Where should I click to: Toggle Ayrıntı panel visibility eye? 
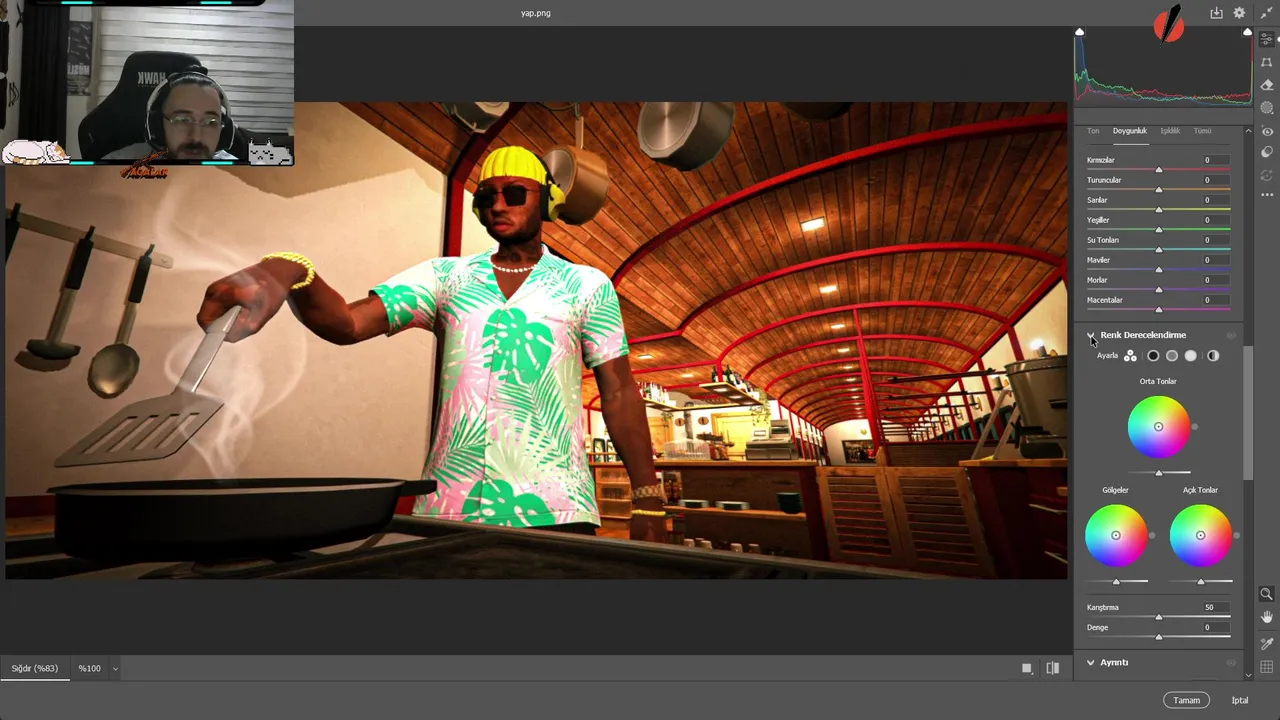1232,662
